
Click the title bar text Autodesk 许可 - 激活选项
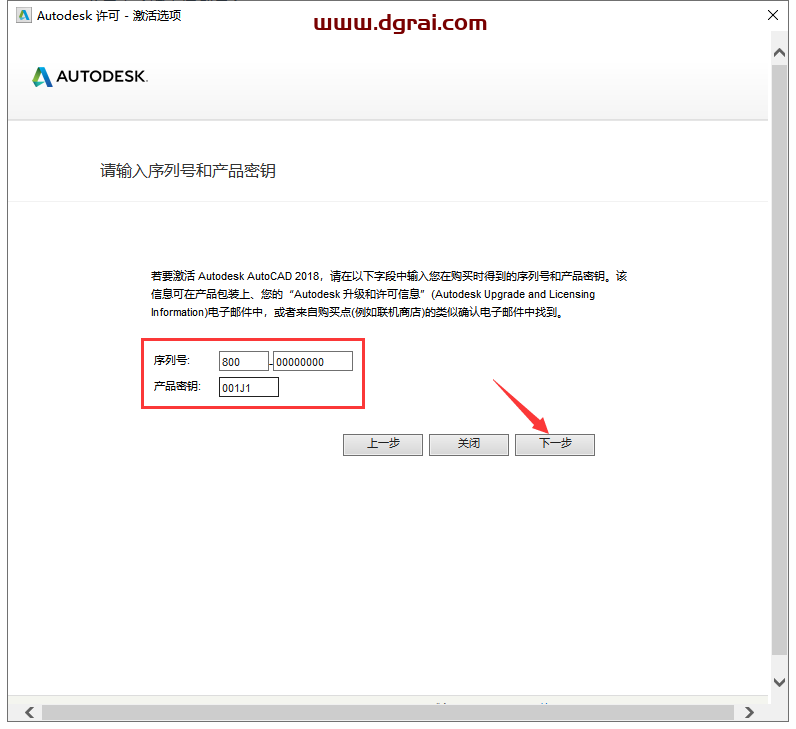(109, 16)
